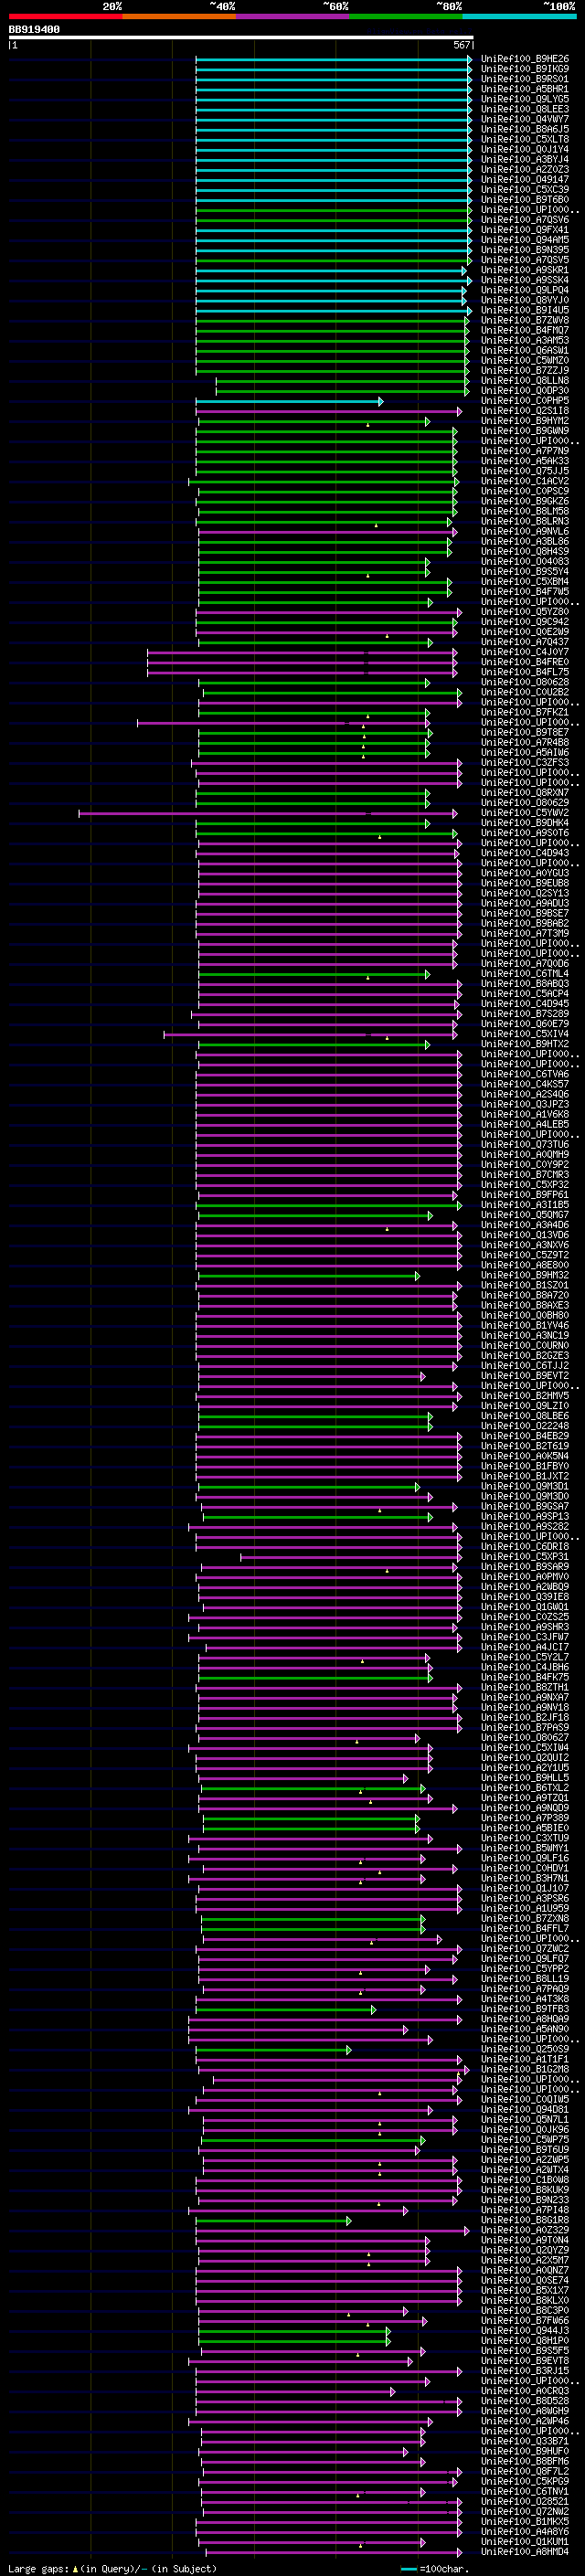Click the label UniRef100_A9SKR1
The height and width of the screenshot is (2576, 585).
(525, 270)
